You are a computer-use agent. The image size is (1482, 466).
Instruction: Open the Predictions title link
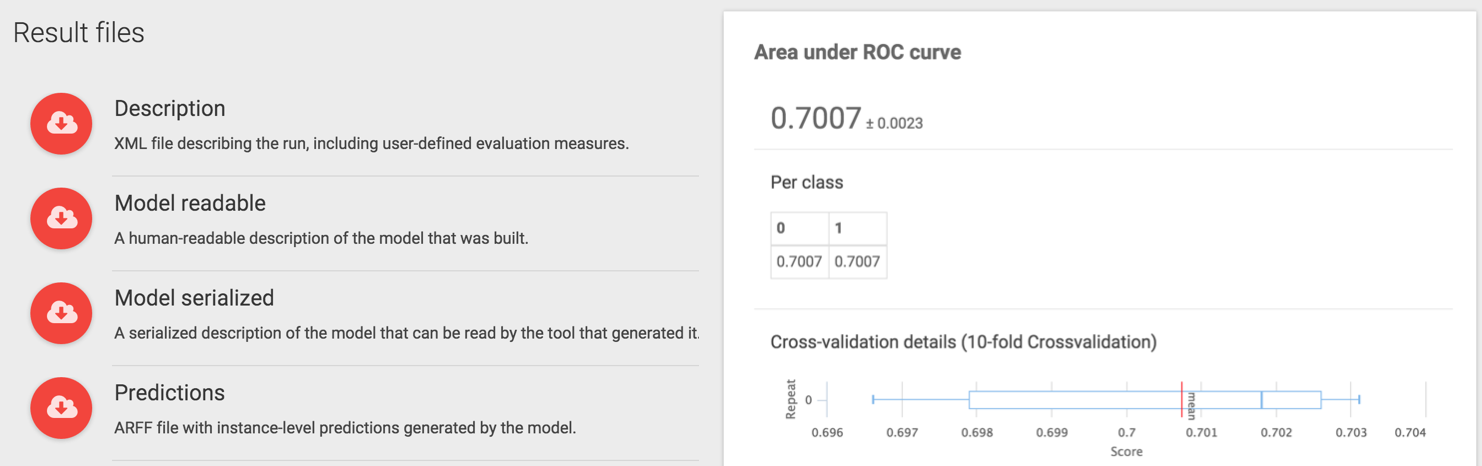(169, 393)
